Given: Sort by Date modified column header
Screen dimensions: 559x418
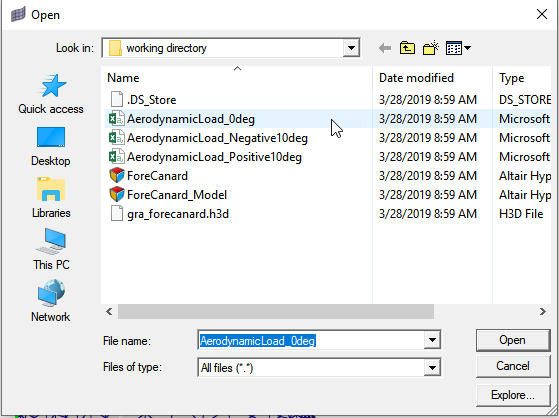Looking at the screenshot, I should click(432, 78).
